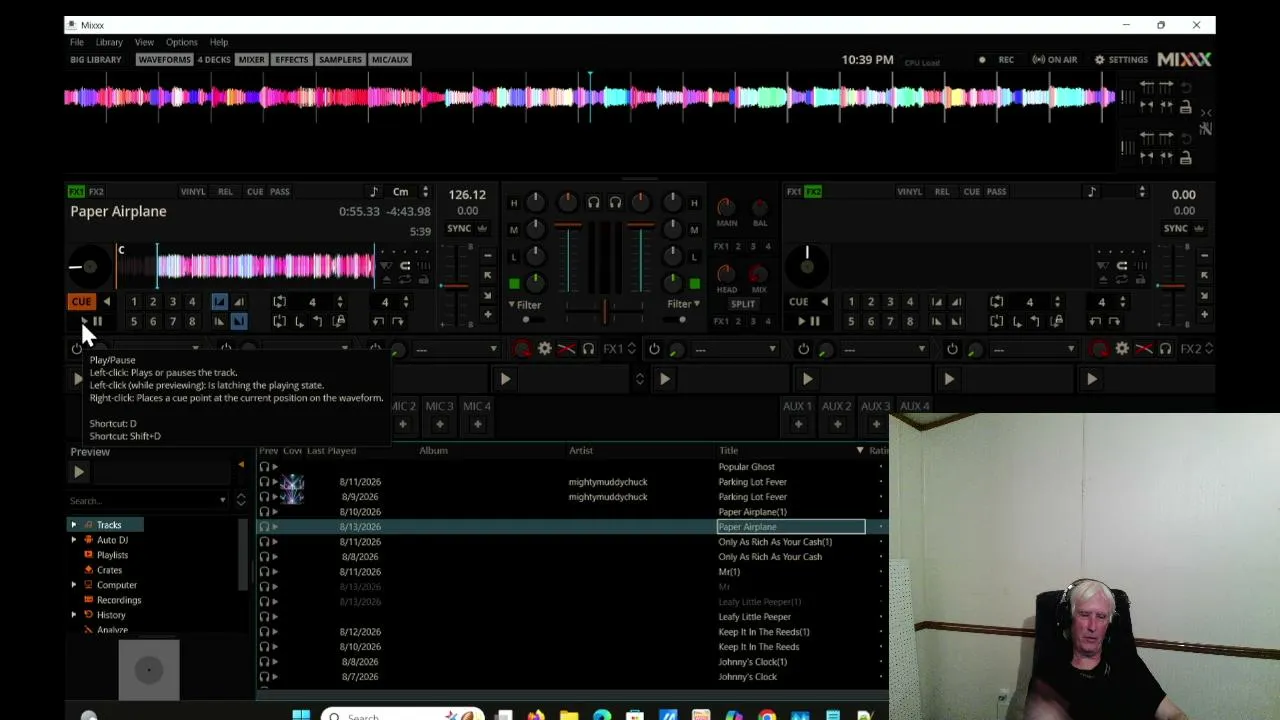1280x720 pixels.
Task: Toggle FX1 headphone routing icon
Action: 588,349
